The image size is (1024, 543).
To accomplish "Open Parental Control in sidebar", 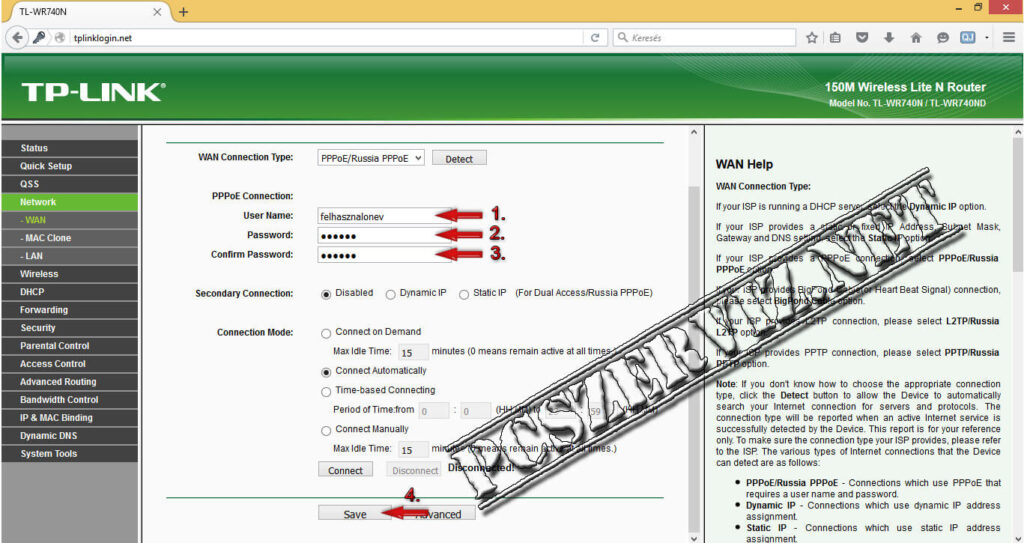I will [x=70, y=346].
